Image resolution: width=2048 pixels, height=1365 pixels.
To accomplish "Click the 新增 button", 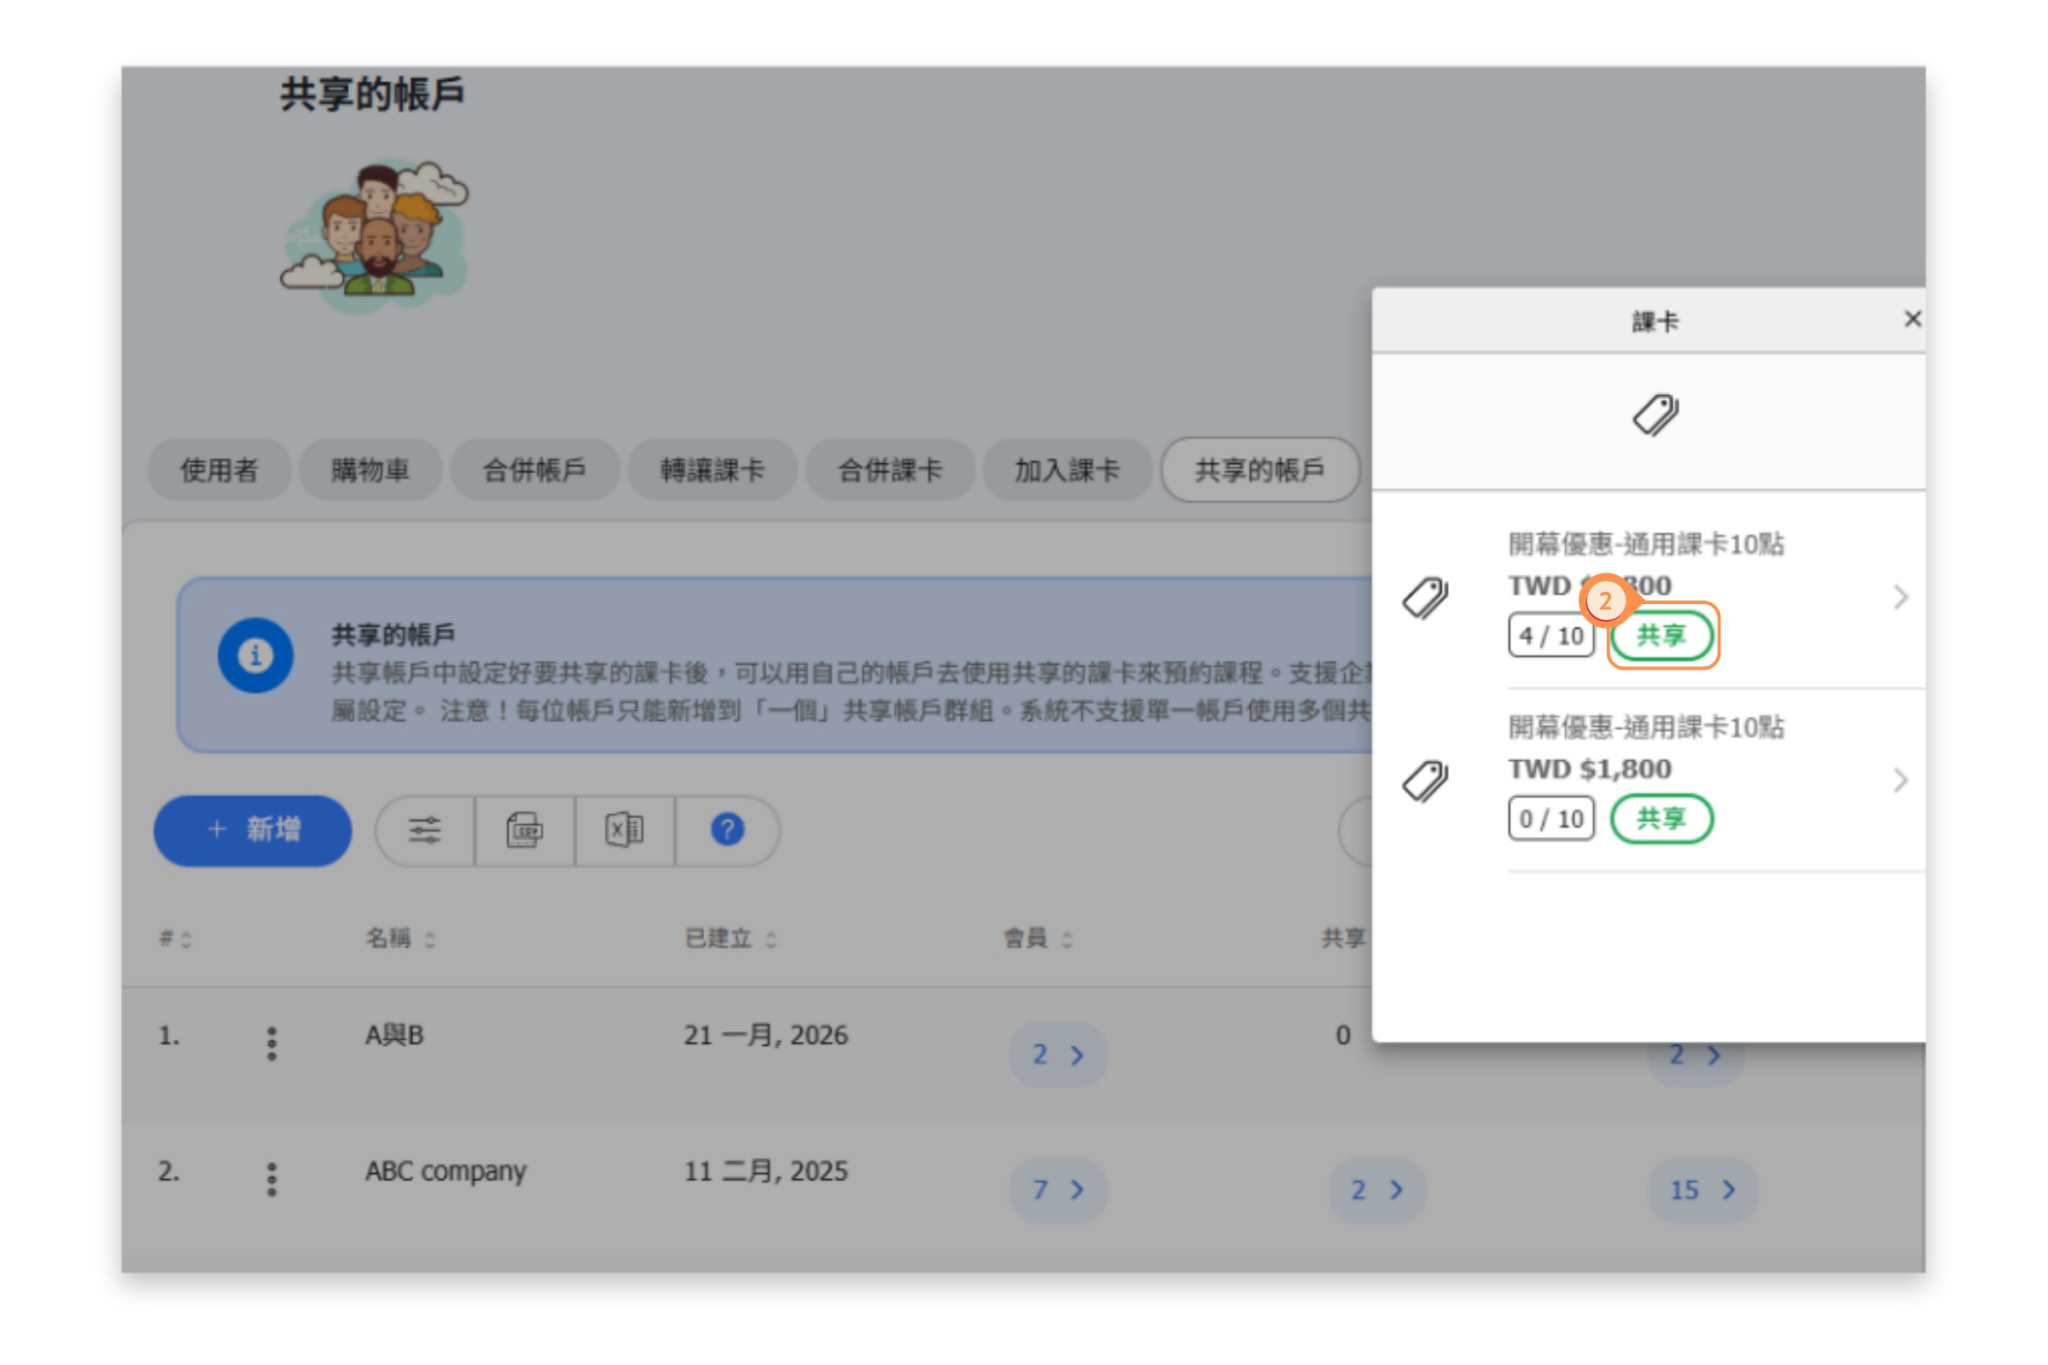I will [253, 830].
